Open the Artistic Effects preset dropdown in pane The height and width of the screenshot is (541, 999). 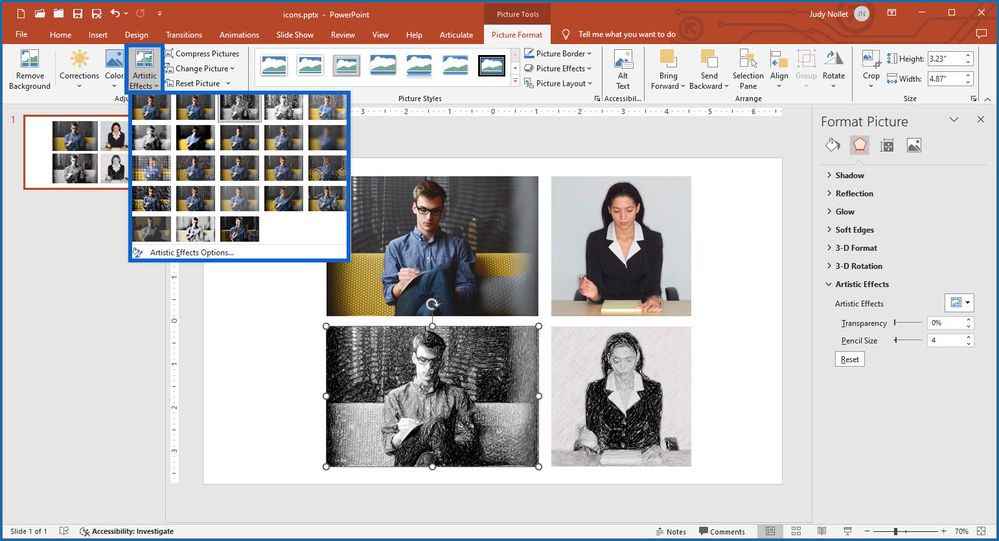point(958,303)
